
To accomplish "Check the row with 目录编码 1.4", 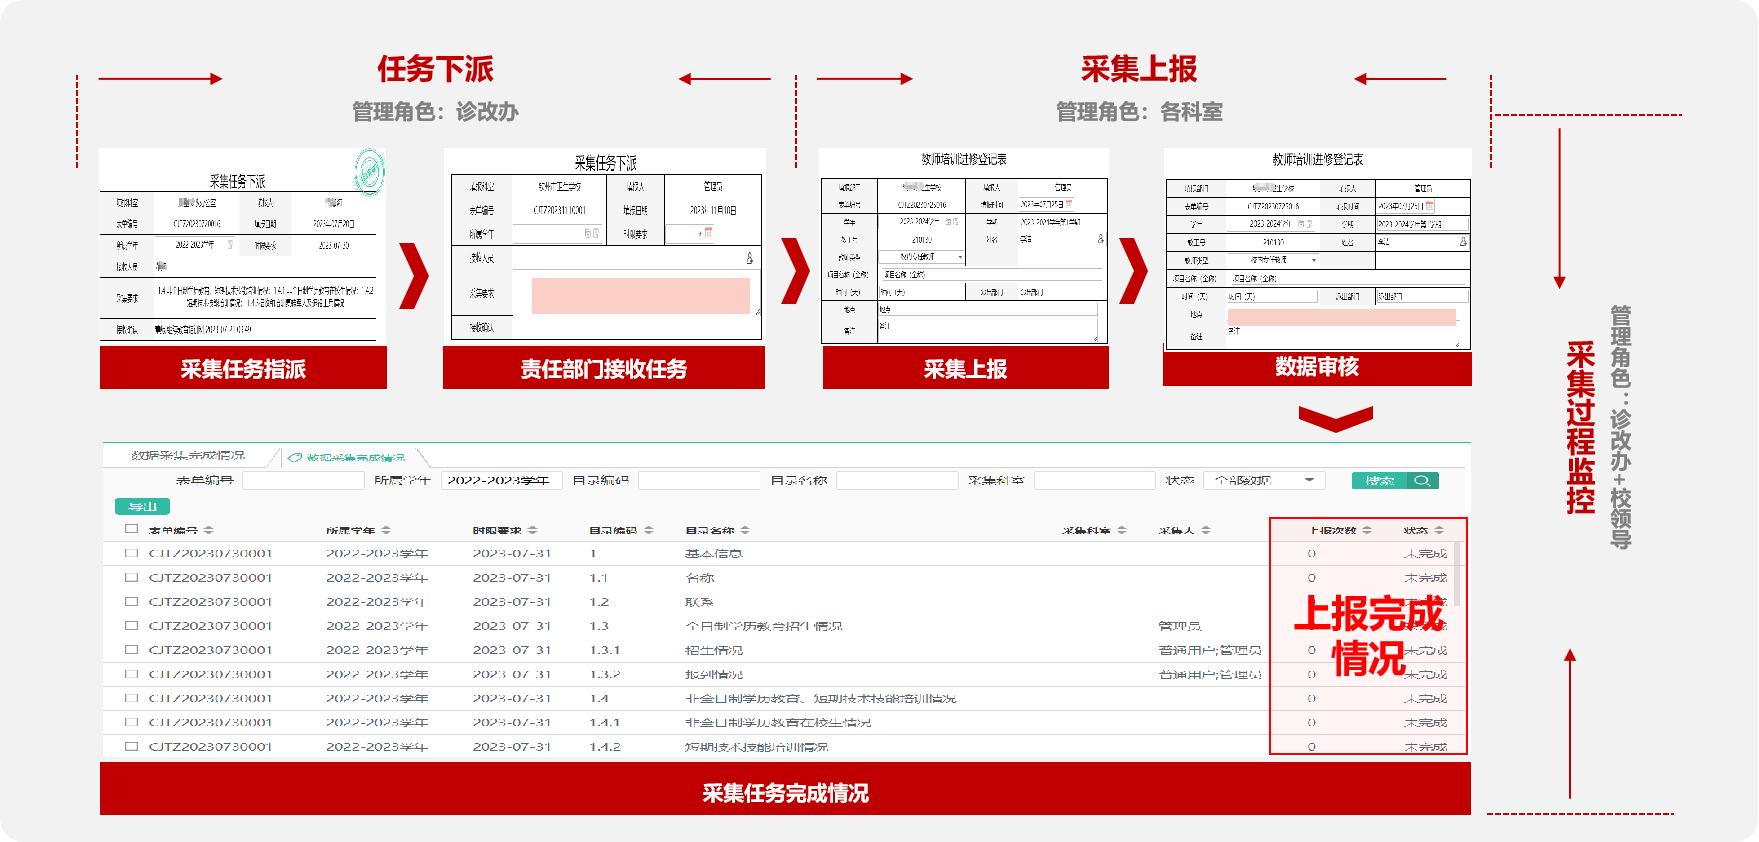I will [x=131, y=698].
